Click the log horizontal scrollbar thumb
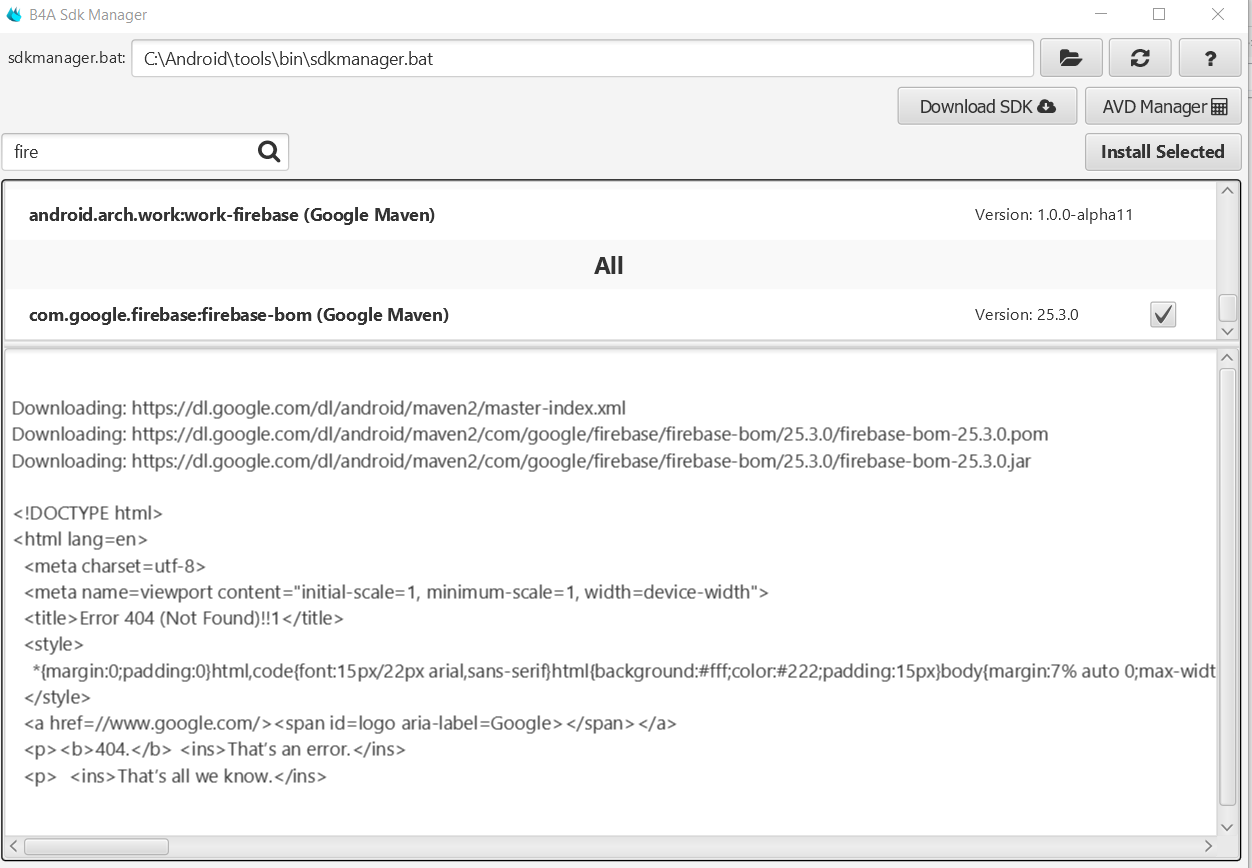 [x=96, y=846]
